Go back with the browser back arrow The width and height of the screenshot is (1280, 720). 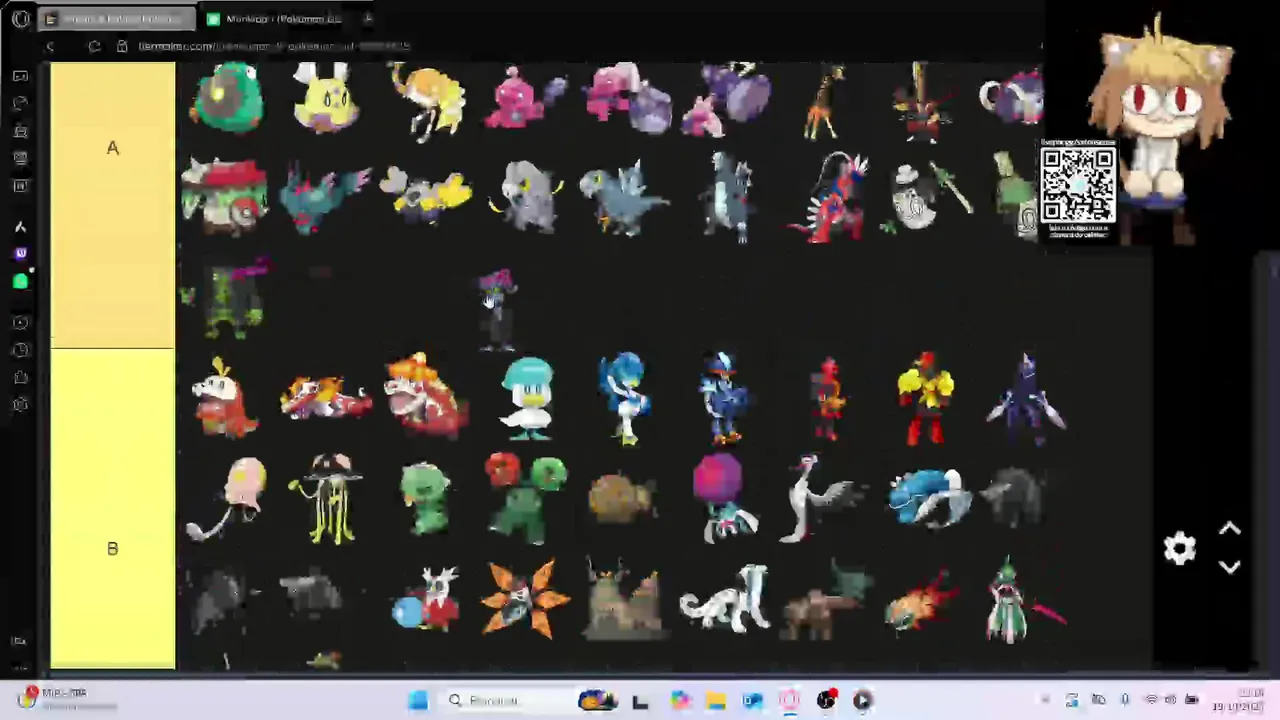coord(50,46)
